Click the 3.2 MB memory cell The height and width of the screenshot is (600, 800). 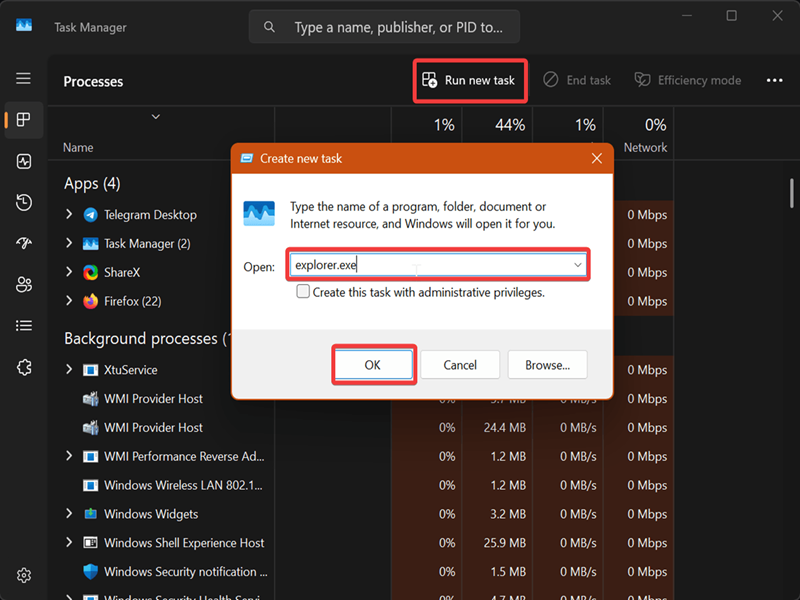[x=508, y=514]
